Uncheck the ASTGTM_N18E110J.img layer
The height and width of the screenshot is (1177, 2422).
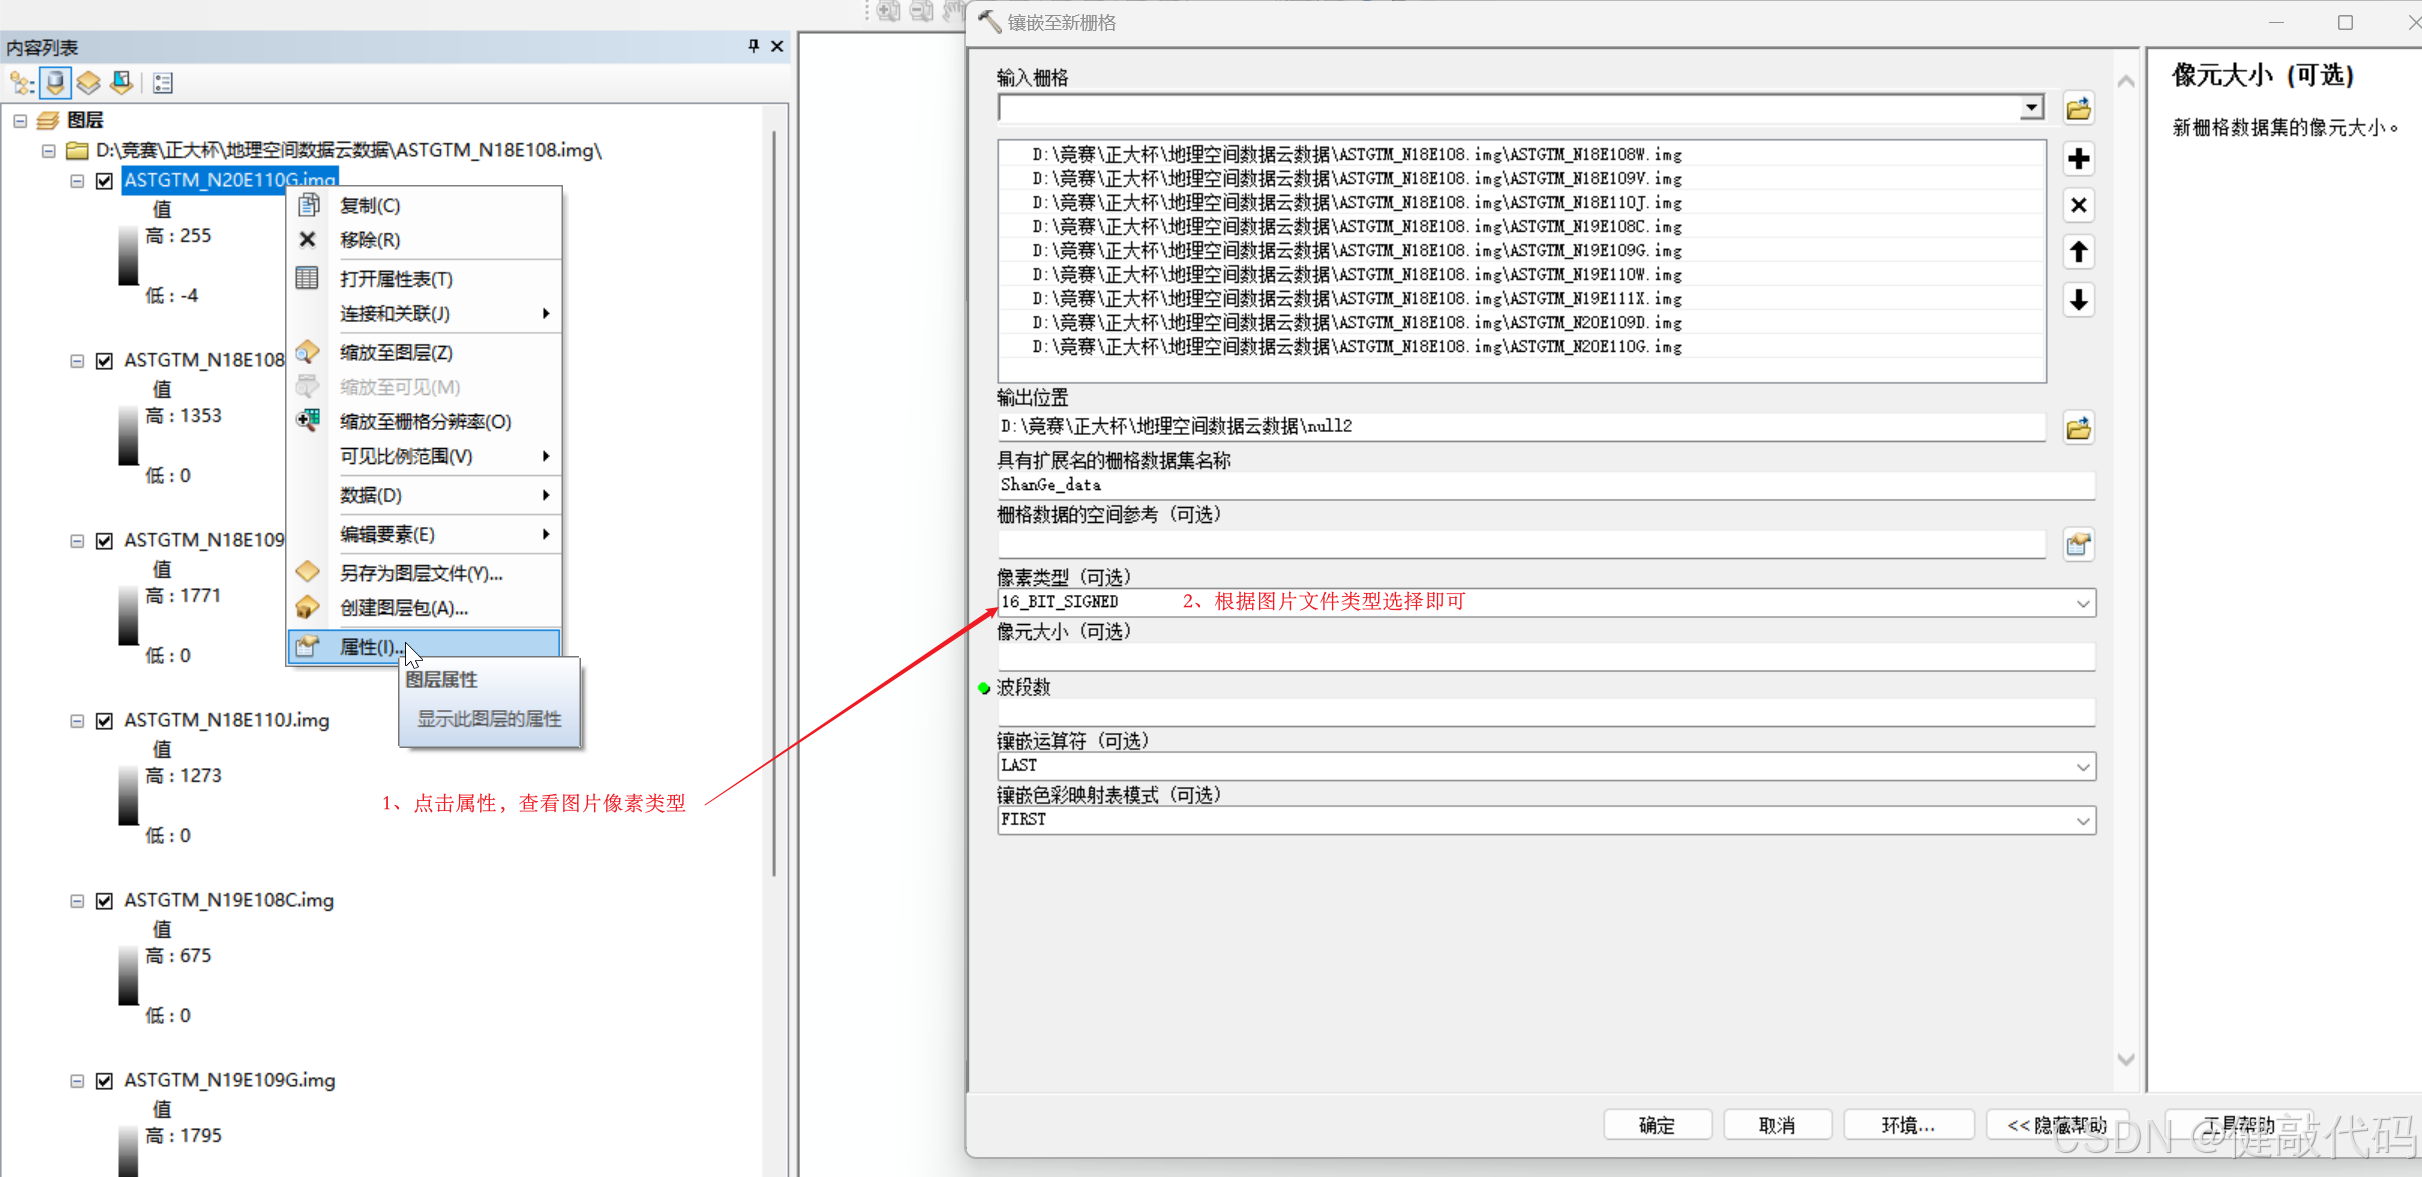tap(104, 721)
